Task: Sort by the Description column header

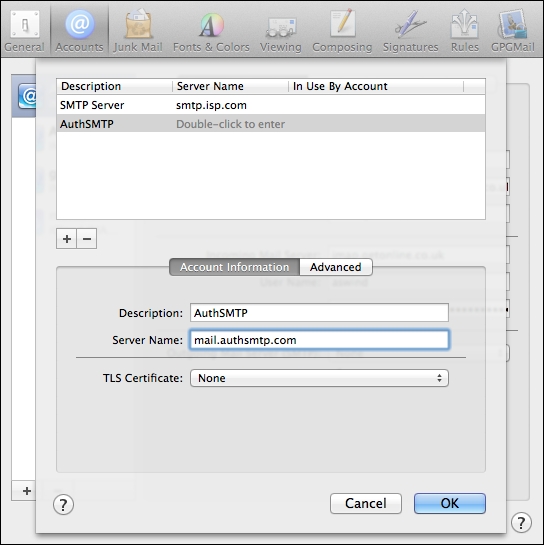Action: [115, 86]
